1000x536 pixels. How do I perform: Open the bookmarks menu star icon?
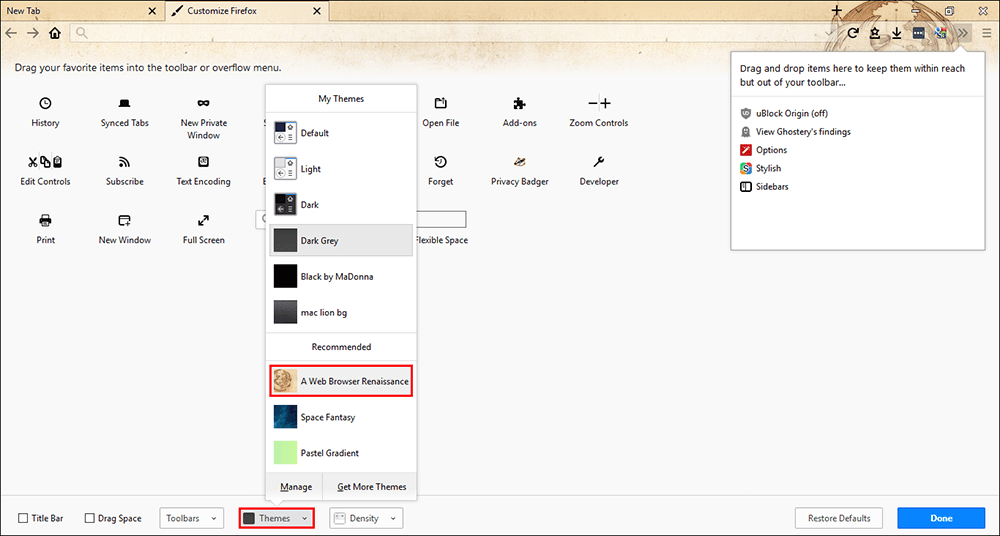875,33
